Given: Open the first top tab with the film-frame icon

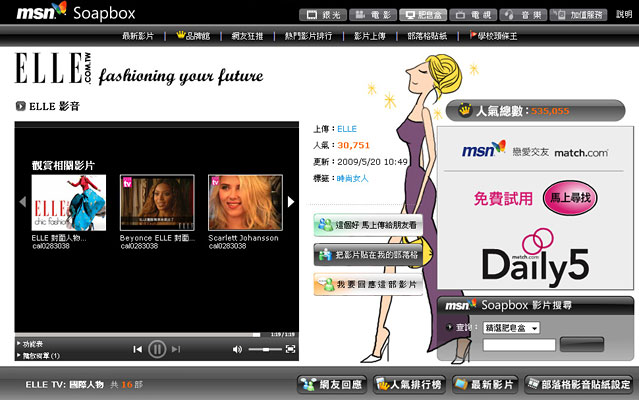Looking at the screenshot, I should click(323, 15).
